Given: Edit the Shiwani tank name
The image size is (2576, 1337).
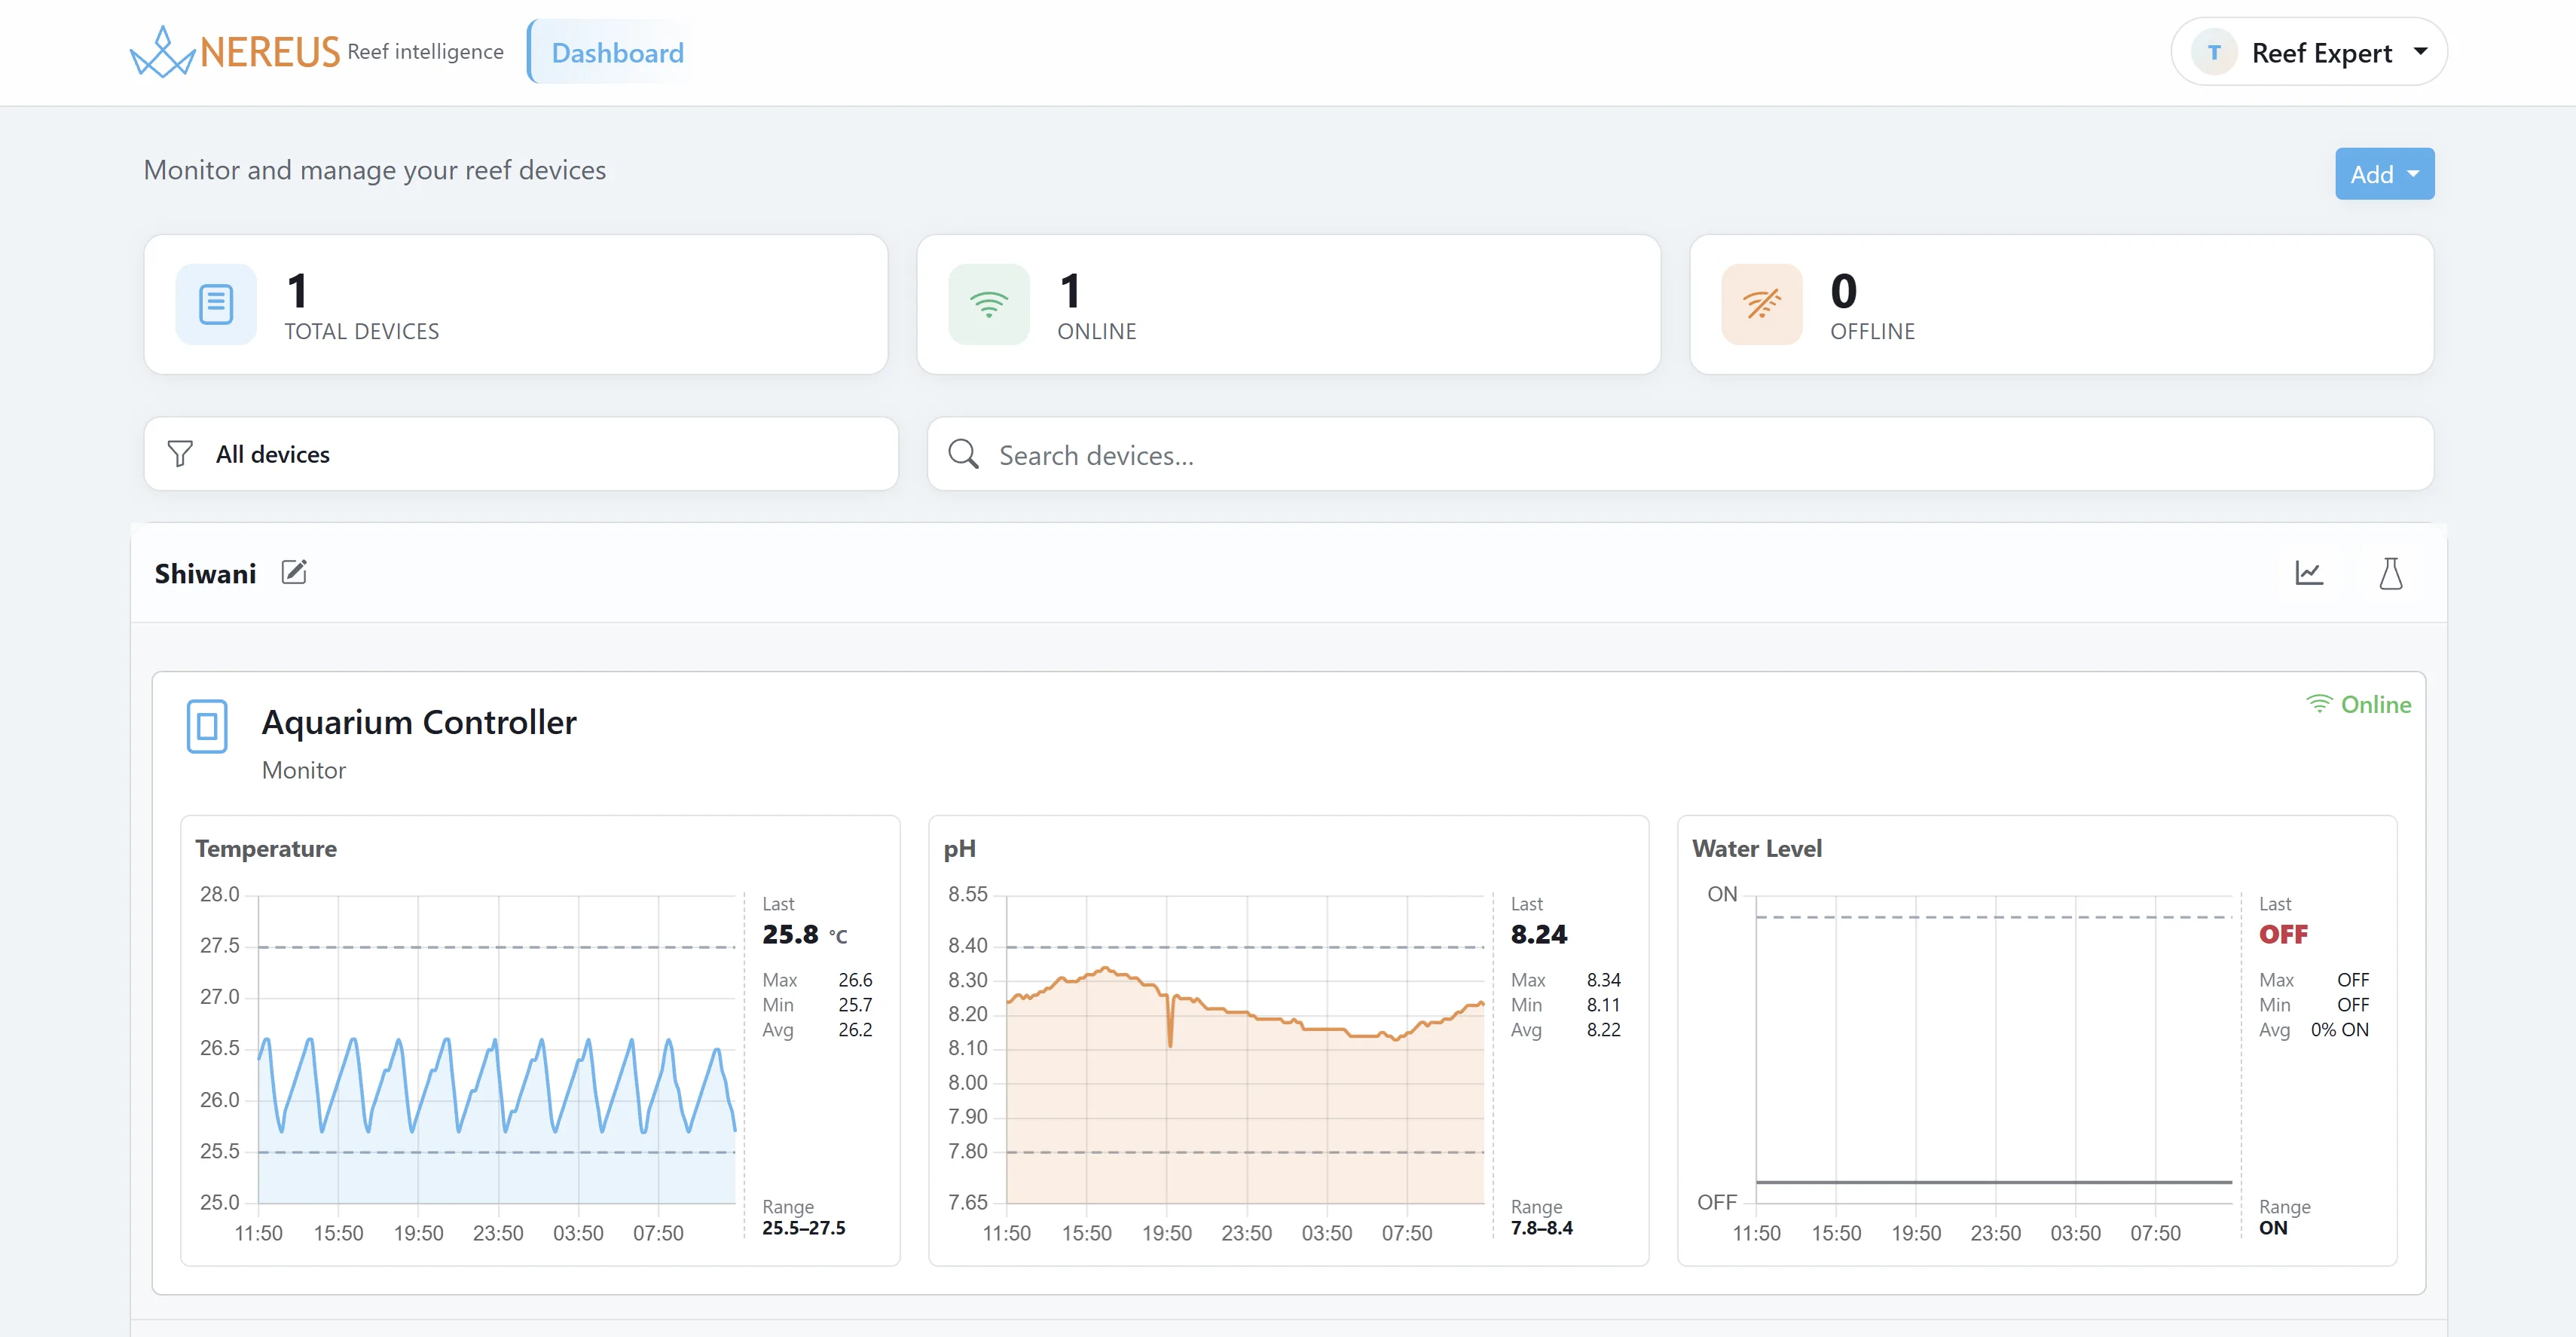Looking at the screenshot, I should pyautogui.click(x=294, y=572).
